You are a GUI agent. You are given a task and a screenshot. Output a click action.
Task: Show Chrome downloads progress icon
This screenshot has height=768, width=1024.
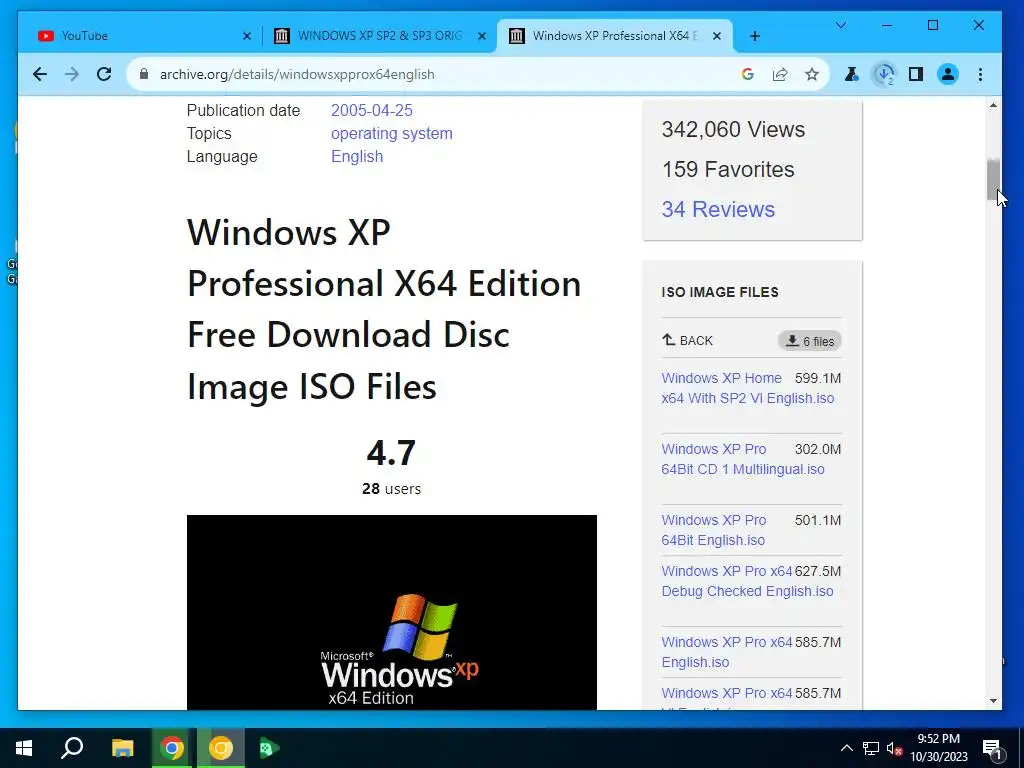(884, 74)
